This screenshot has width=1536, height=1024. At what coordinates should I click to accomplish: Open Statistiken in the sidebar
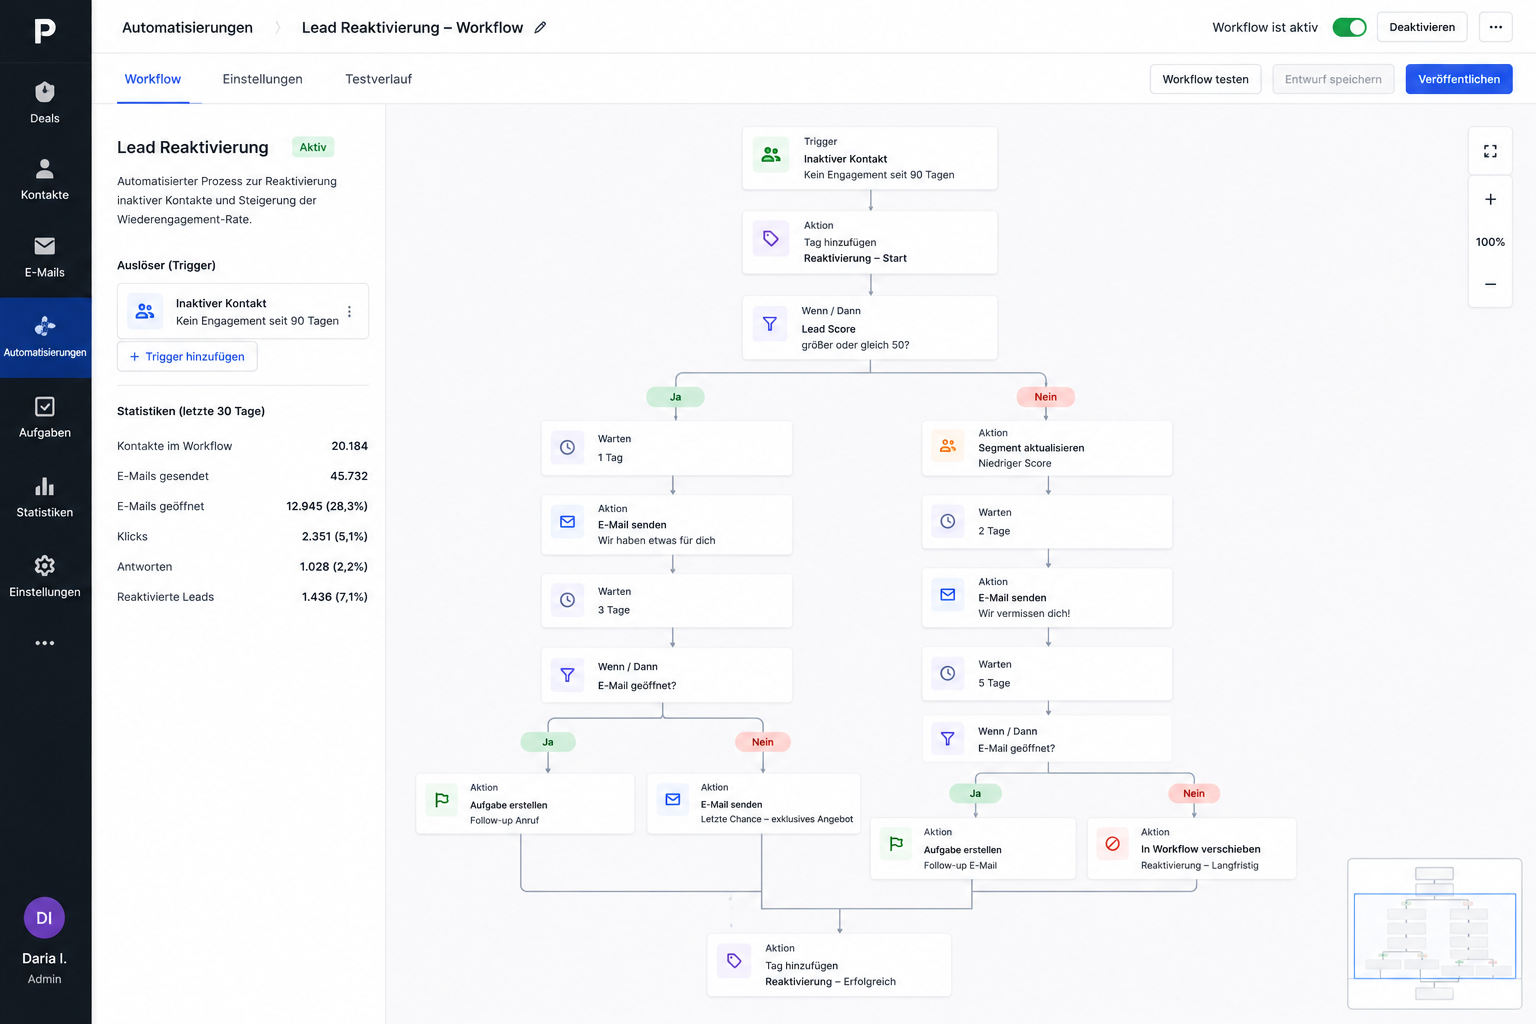[45, 497]
